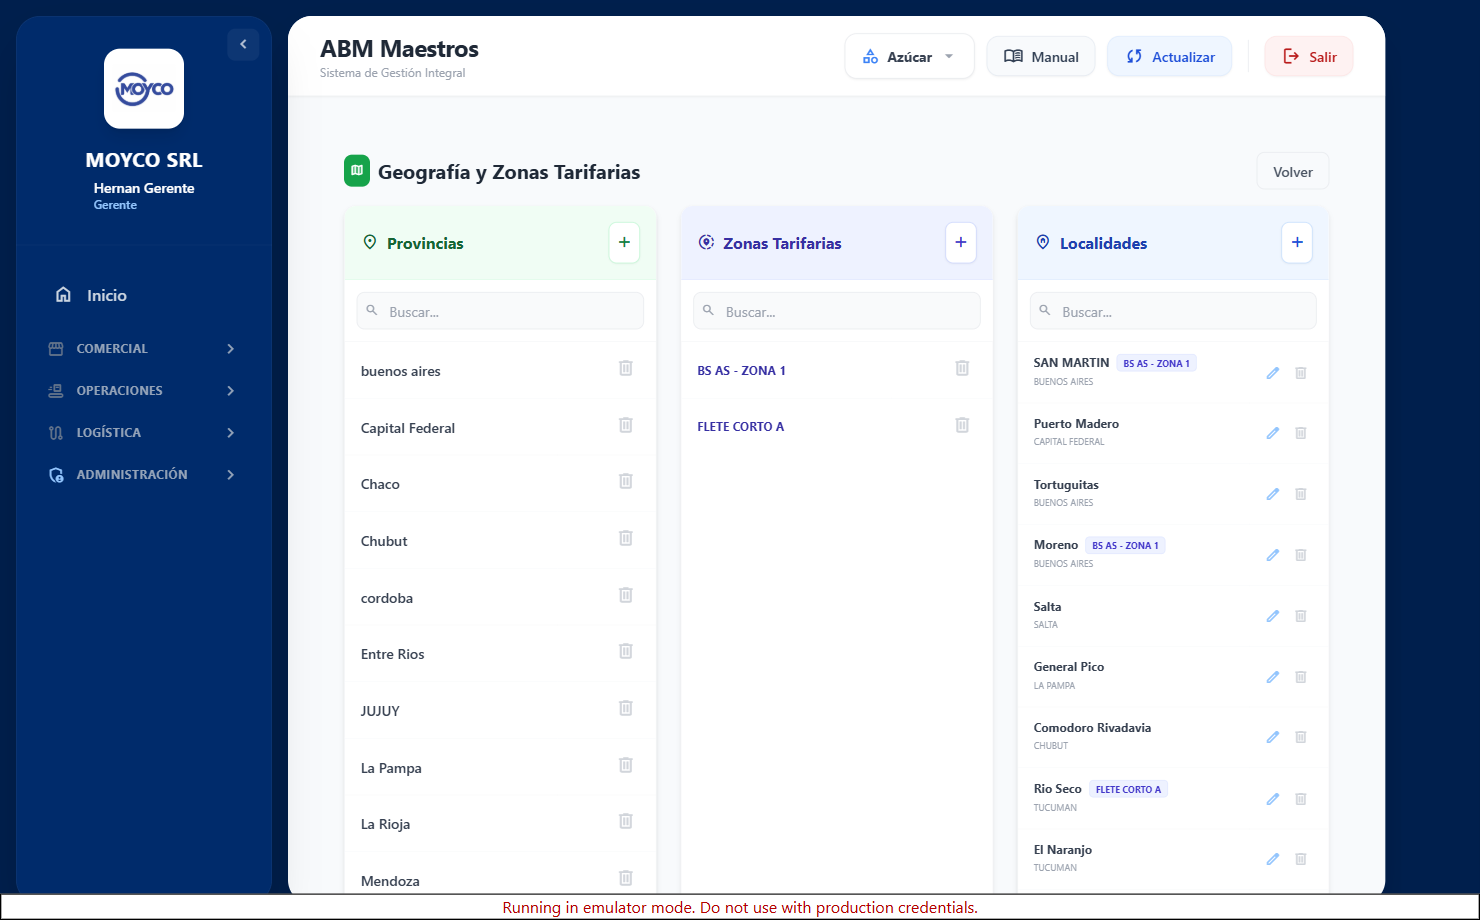Delete the La Rioja province
Screen dimensions: 1480x920
(626, 821)
